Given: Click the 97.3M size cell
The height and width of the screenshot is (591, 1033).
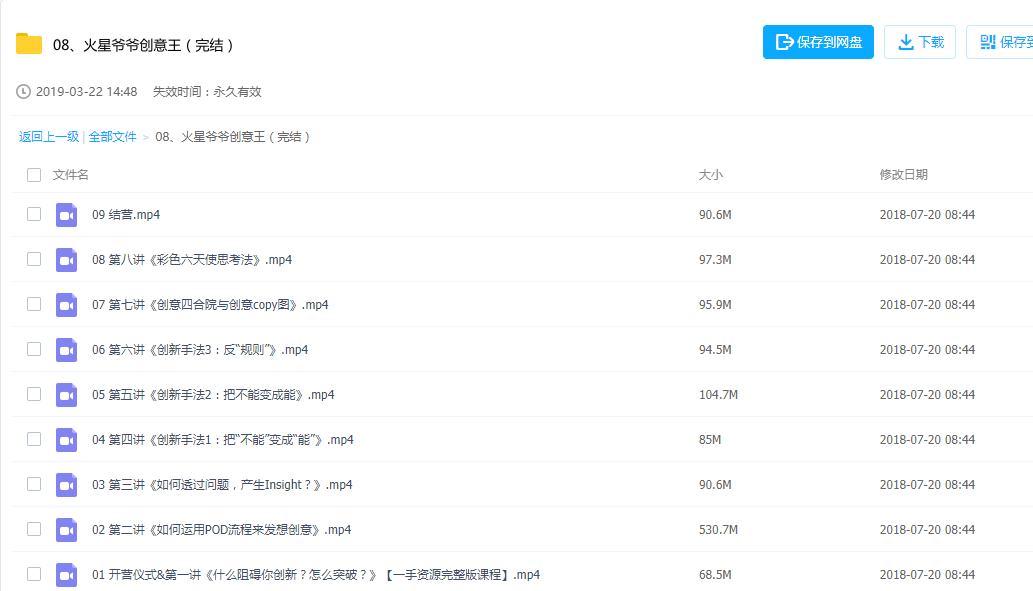Looking at the screenshot, I should pyautogui.click(x=715, y=260).
